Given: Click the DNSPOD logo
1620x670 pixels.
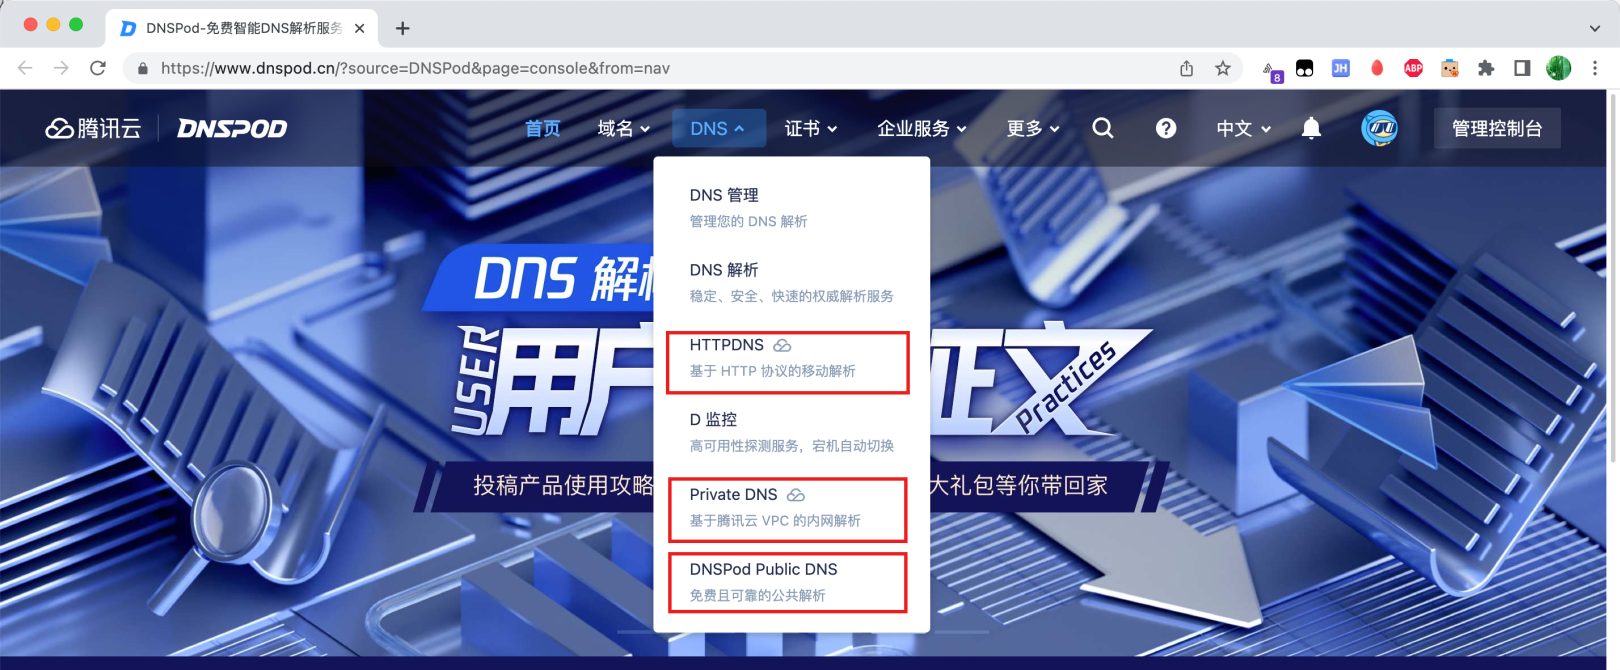Looking at the screenshot, I should 232,128.
